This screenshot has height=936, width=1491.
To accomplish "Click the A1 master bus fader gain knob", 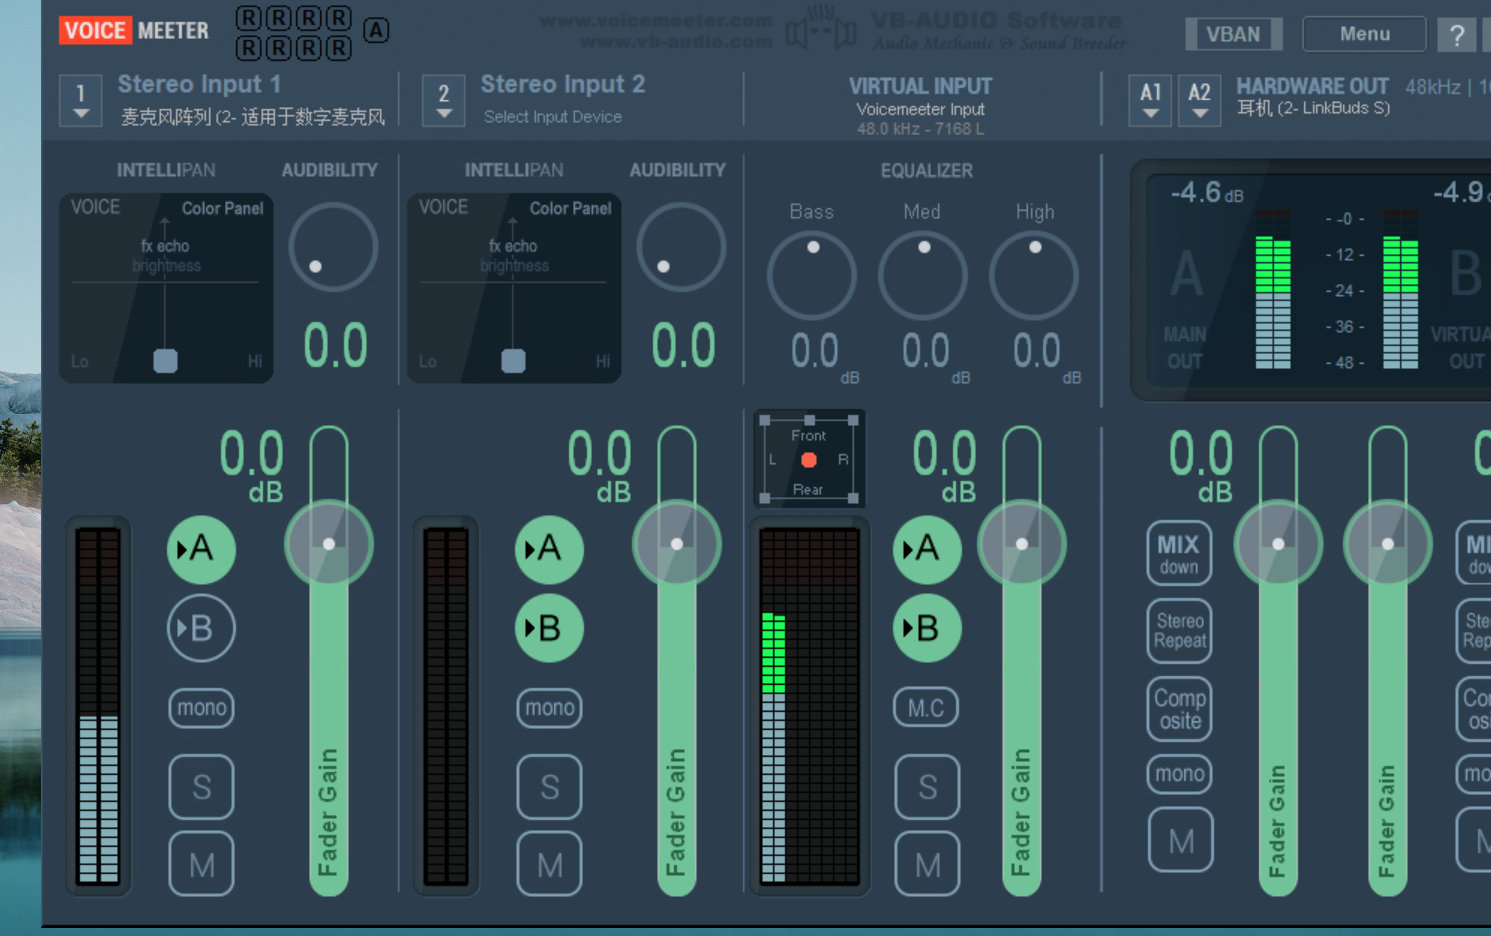I will [1278, 544].
